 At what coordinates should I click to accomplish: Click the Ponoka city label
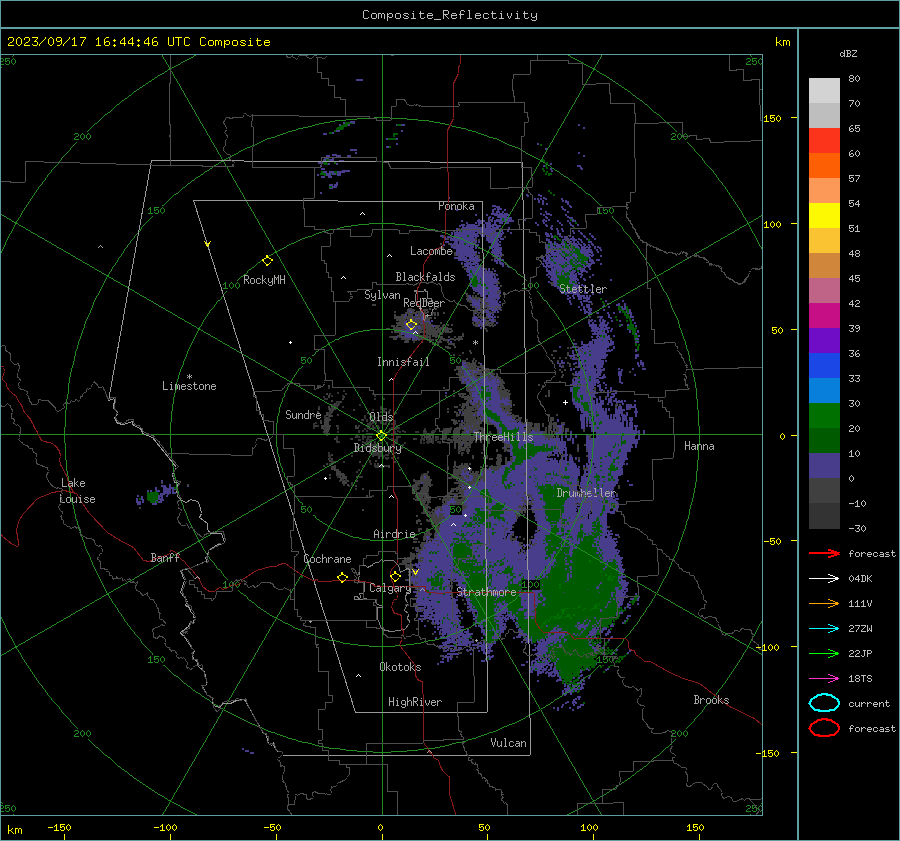(x=456, y=206)
